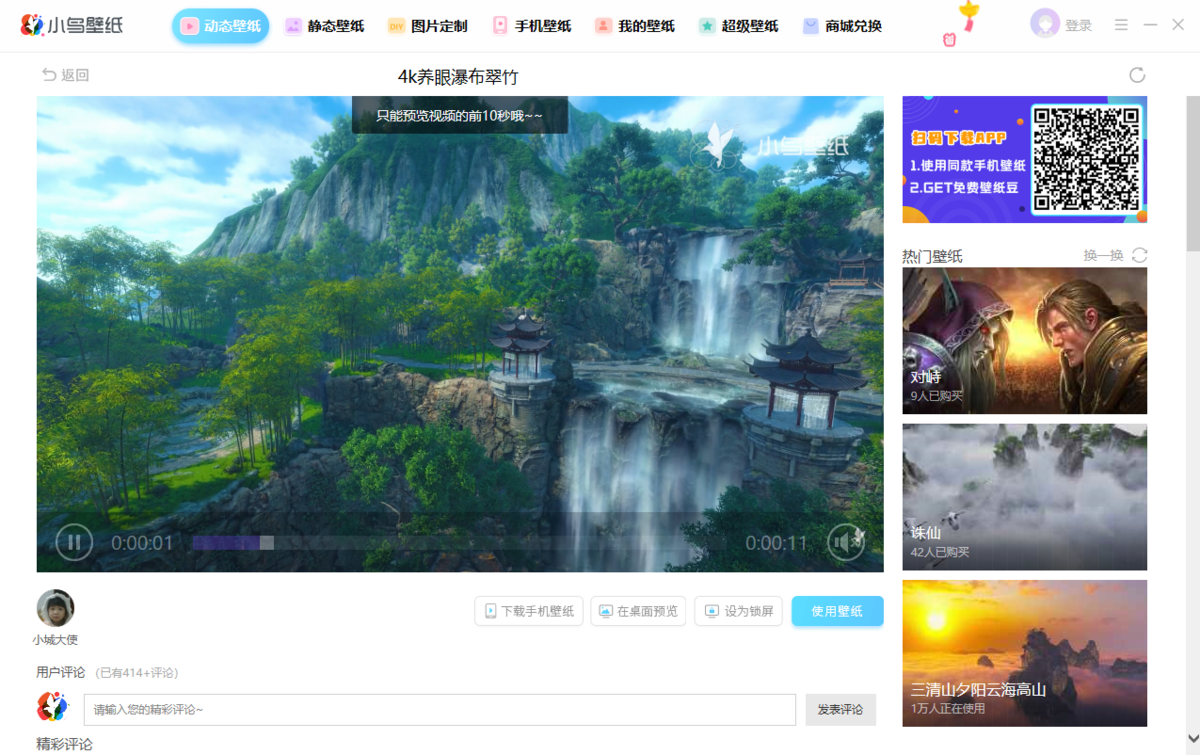Click 设为锁屏 to set as lock screen
The width and height of the screenshot is (1200, 755).
tap(738, 611)
